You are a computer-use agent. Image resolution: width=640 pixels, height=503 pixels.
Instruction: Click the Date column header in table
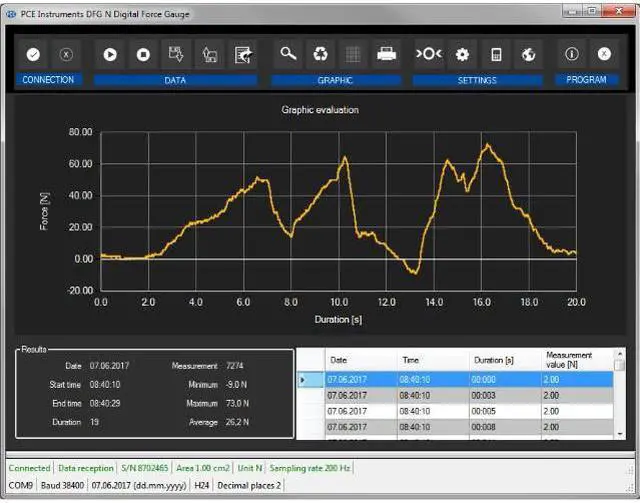tap(360, 360)
